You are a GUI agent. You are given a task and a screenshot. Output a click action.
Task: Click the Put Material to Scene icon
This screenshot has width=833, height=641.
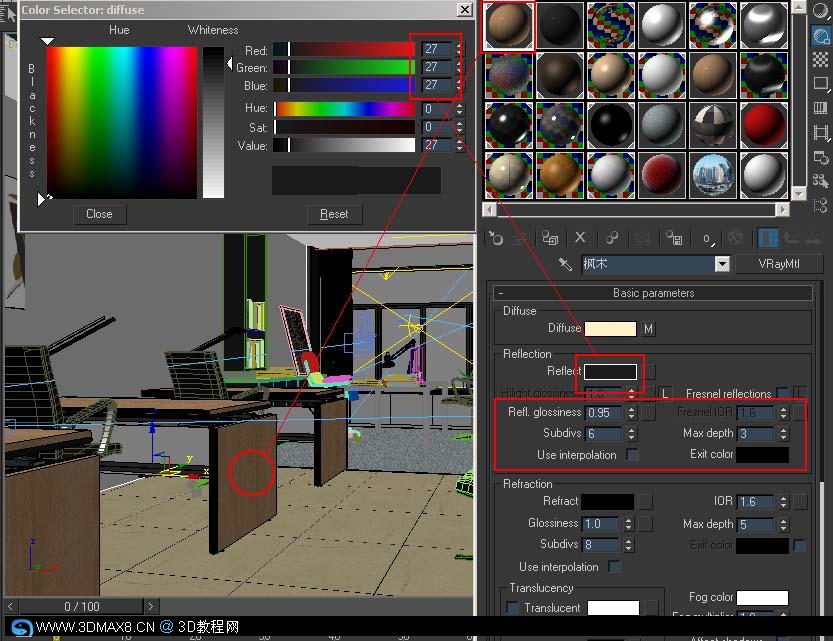coord(521,239)
